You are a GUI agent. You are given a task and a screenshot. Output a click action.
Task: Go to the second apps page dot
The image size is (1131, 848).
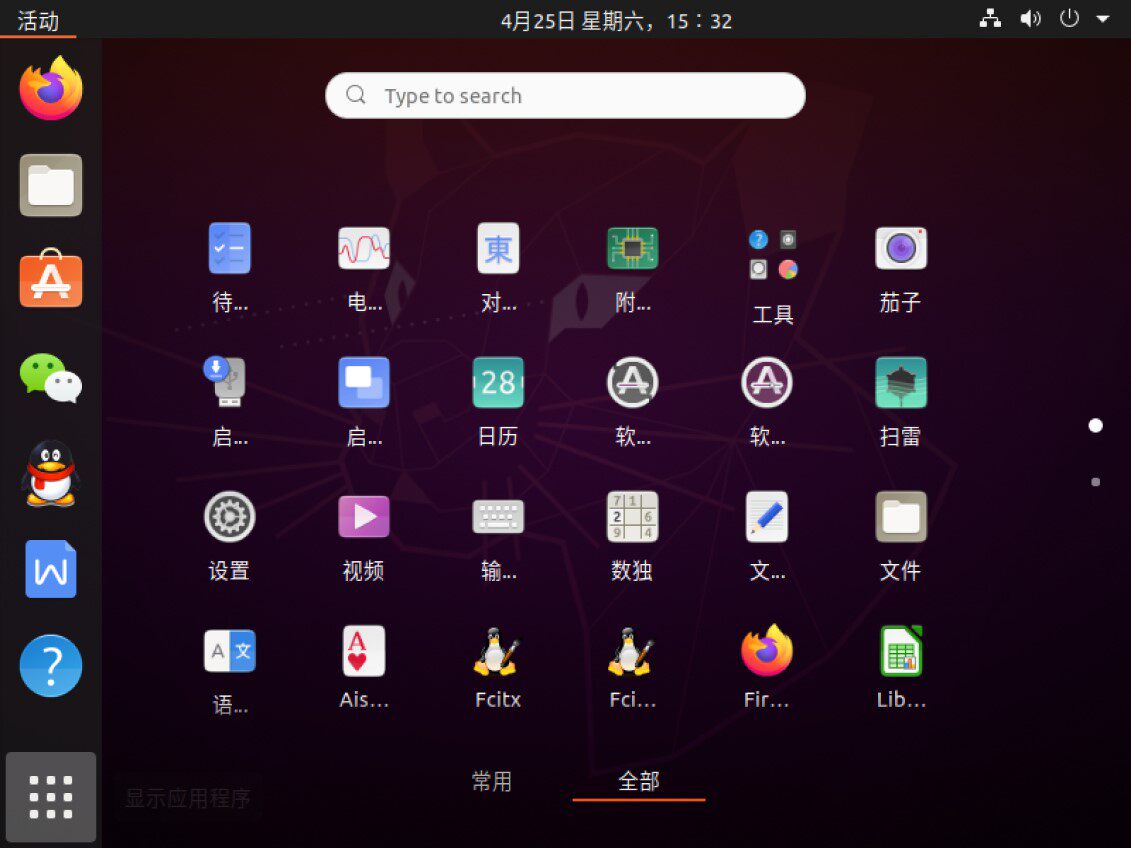point(1096,482)
